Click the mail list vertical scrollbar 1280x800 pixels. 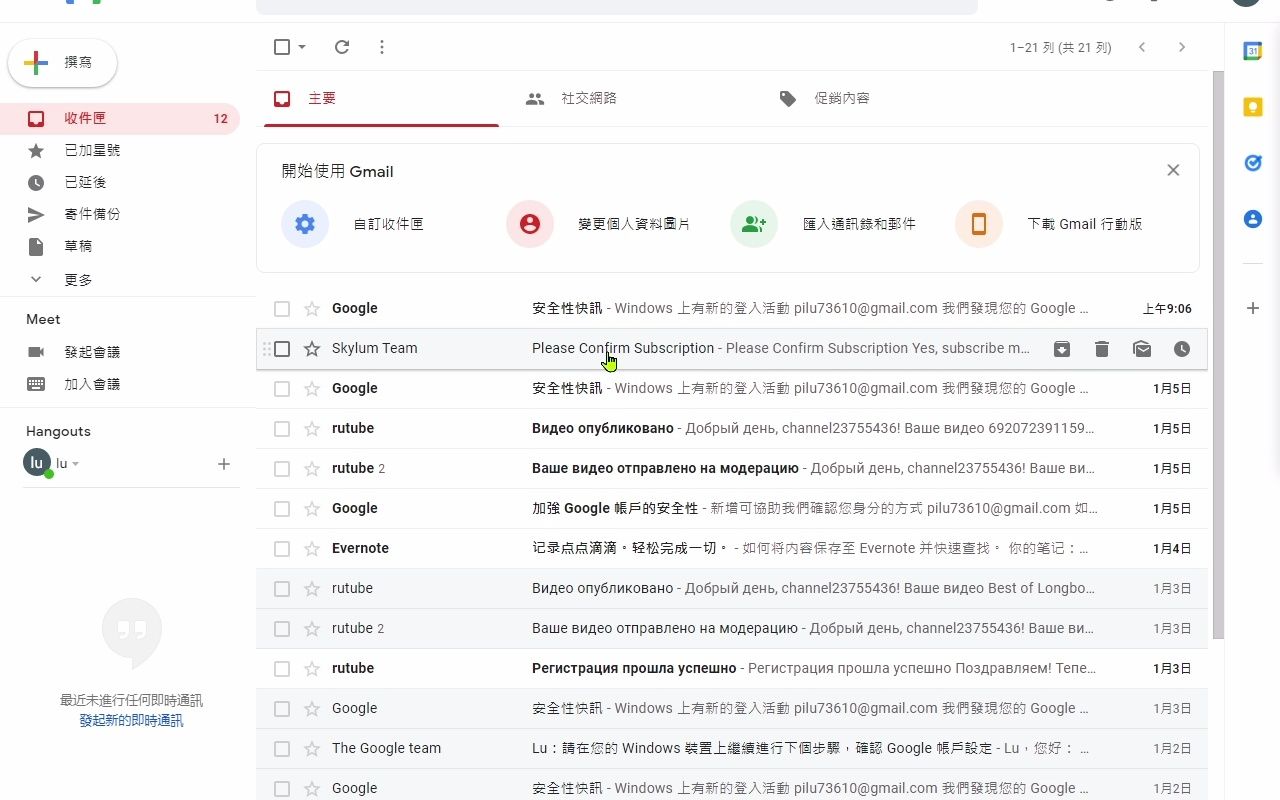[x=1217, y=355]
